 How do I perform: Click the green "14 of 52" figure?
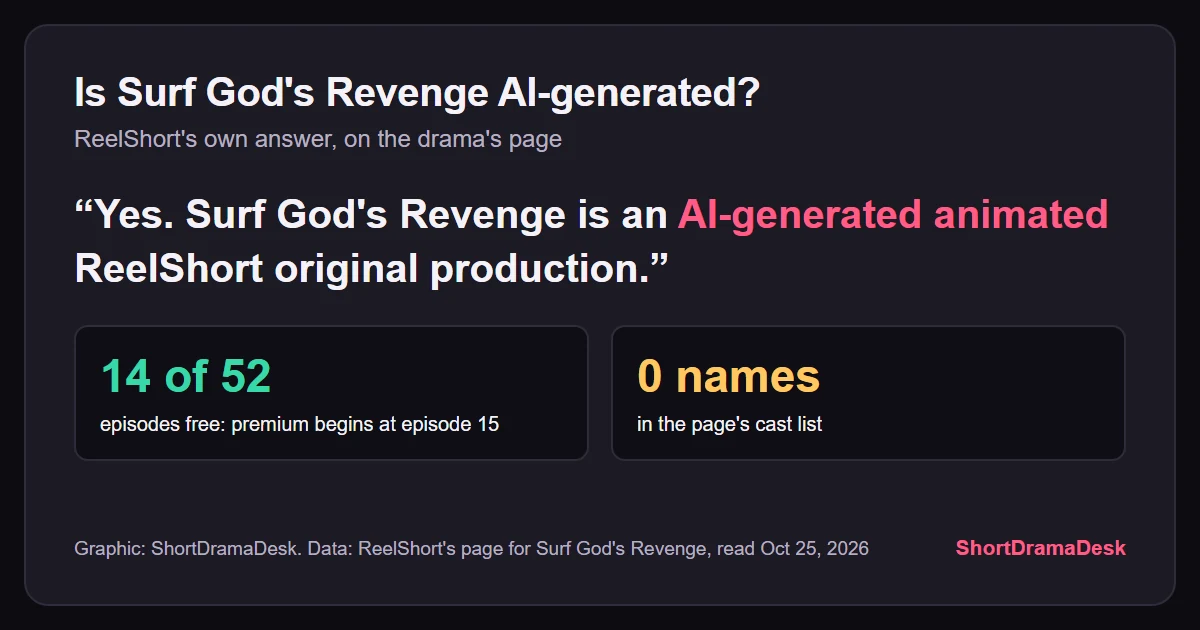pos(186,377)
